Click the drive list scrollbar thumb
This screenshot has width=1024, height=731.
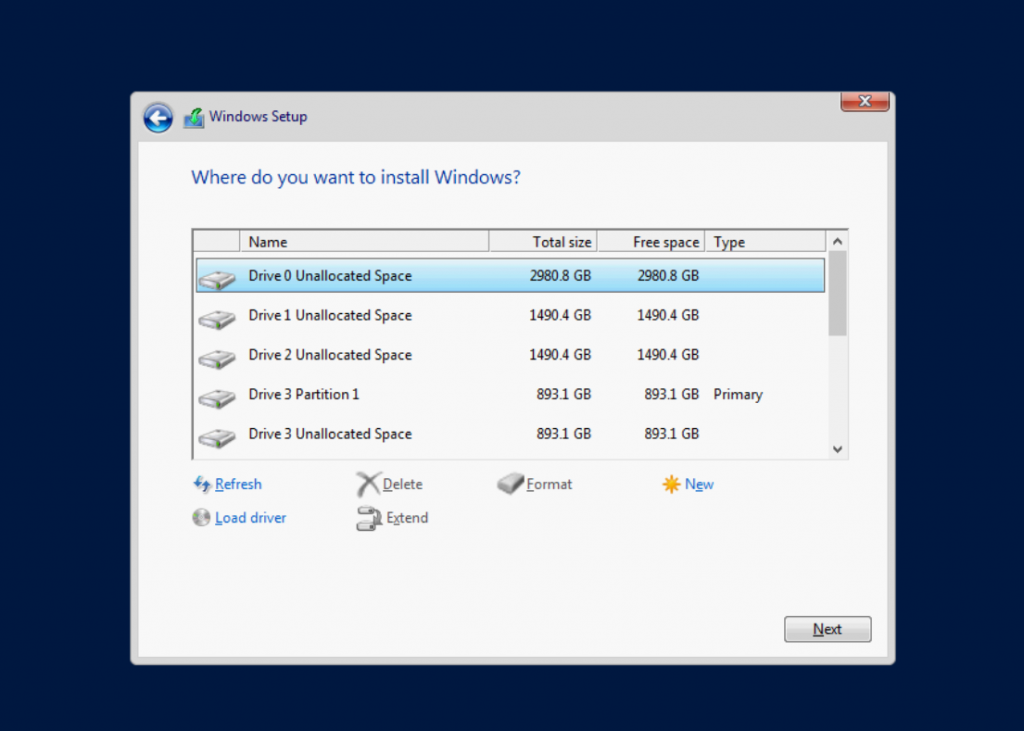[837, 294]
